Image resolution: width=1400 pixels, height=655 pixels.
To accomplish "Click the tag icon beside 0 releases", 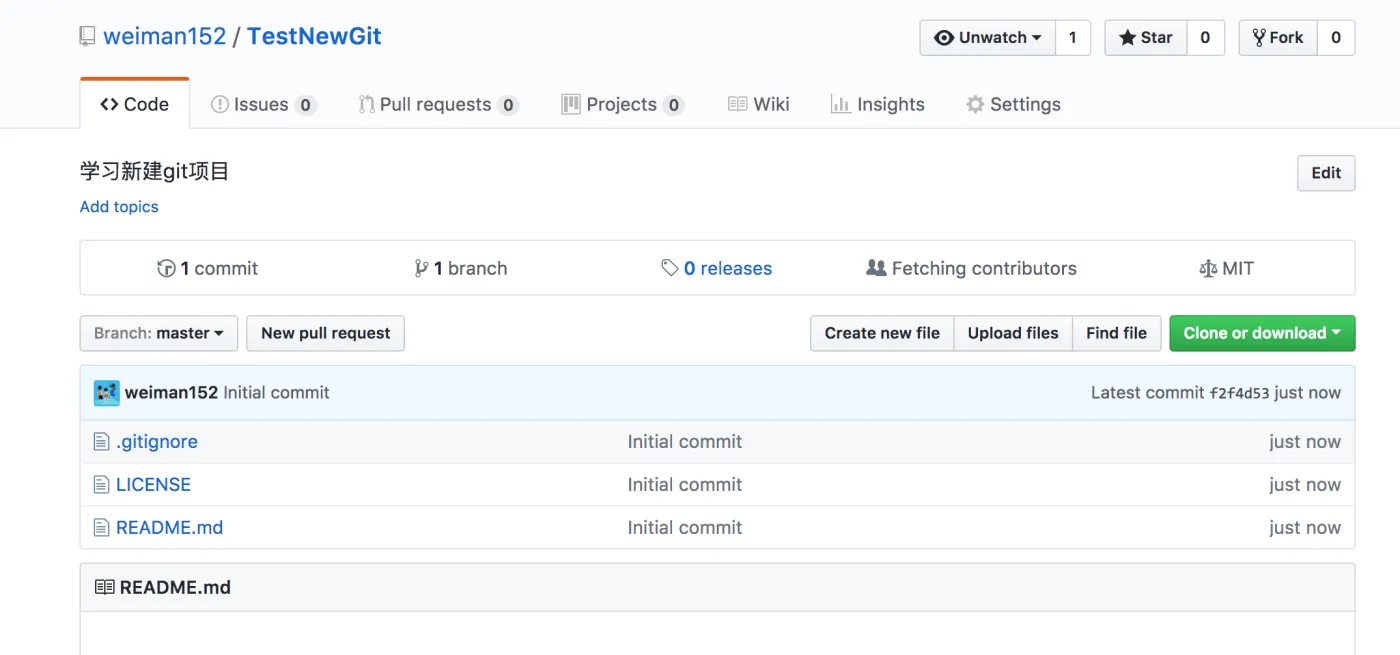I will point(670,268).
